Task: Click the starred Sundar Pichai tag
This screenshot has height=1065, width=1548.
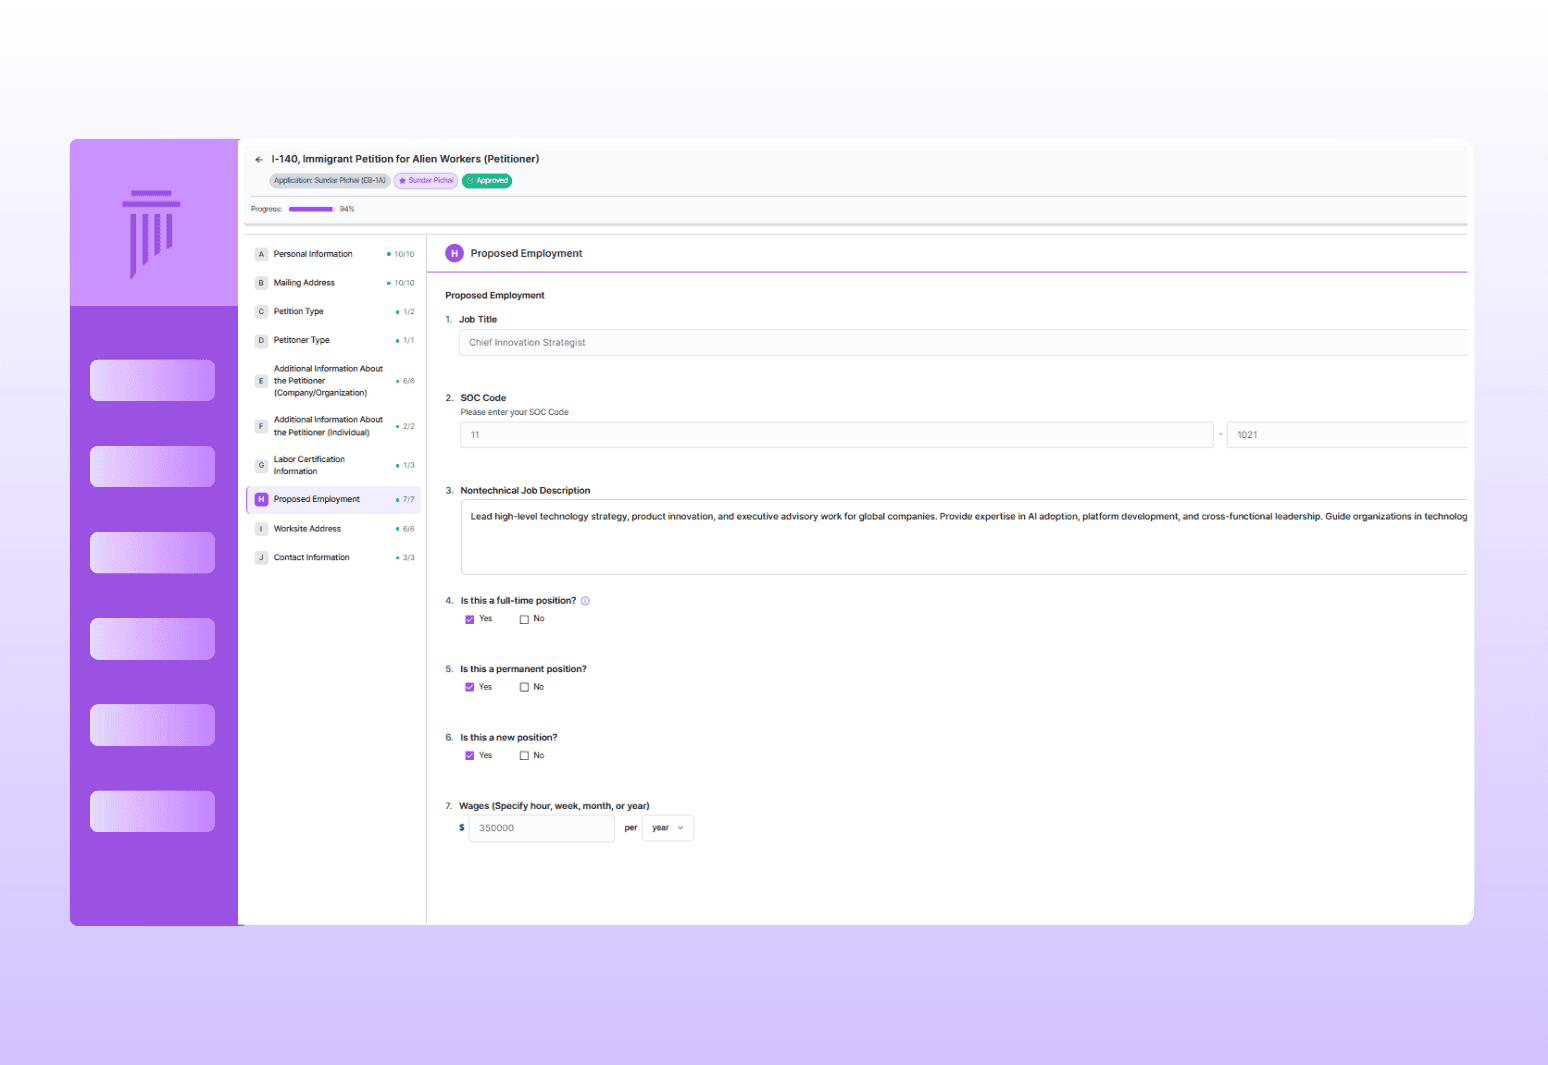Action: coord(426,181)
